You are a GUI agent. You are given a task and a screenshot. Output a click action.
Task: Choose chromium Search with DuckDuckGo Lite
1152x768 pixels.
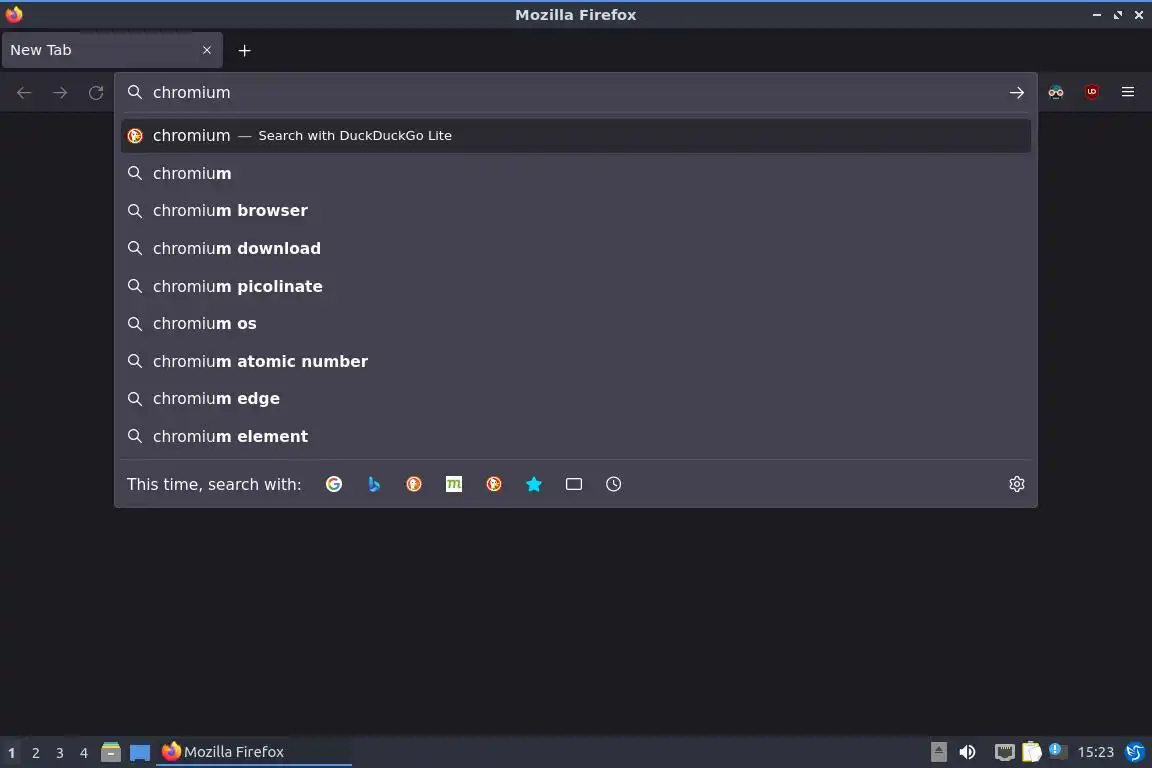(576, 136)
